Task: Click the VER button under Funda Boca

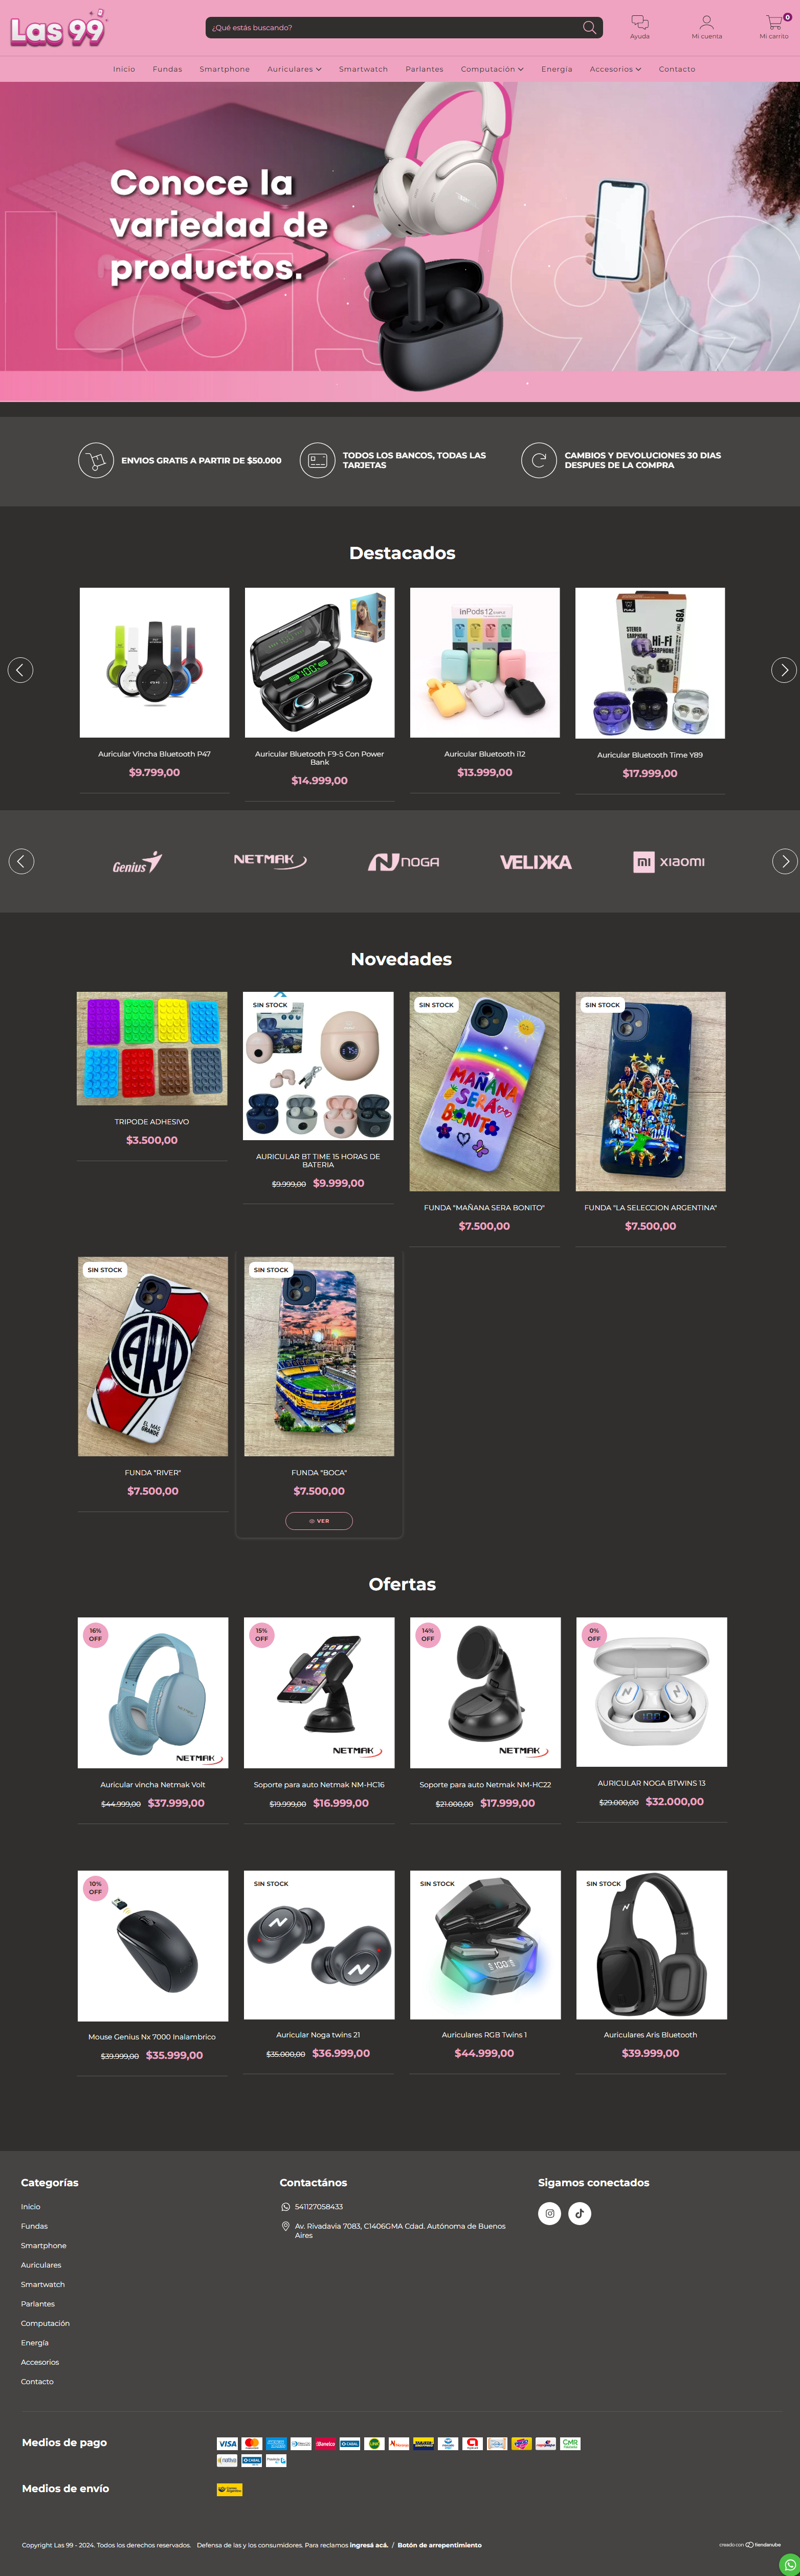Action: [319, 1521]
